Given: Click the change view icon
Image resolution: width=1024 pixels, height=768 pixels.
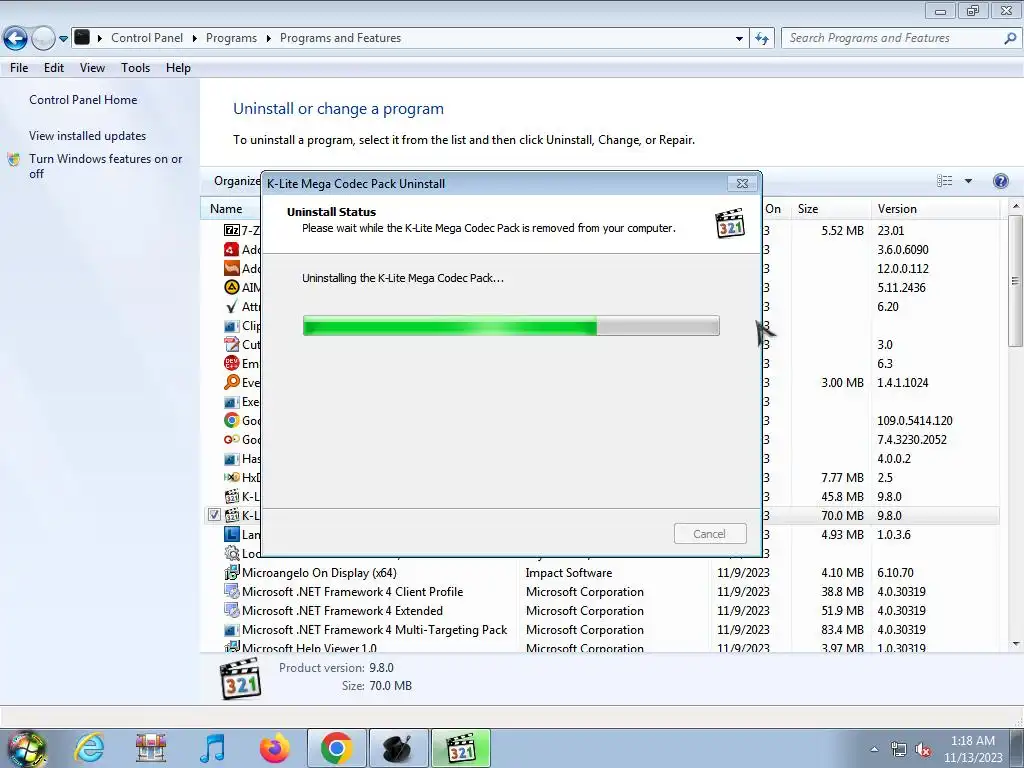Looking at the screenshot, I should coord(944,181).
